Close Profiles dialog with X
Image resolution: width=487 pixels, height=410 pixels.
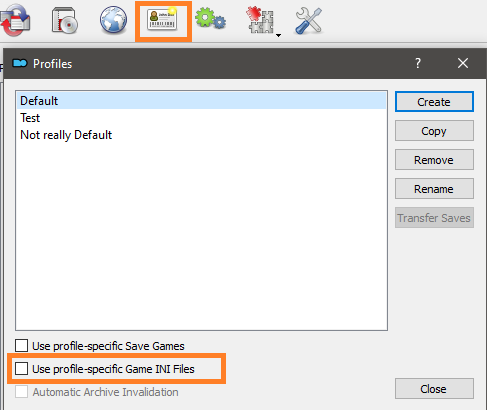click(x=463, y=63)
